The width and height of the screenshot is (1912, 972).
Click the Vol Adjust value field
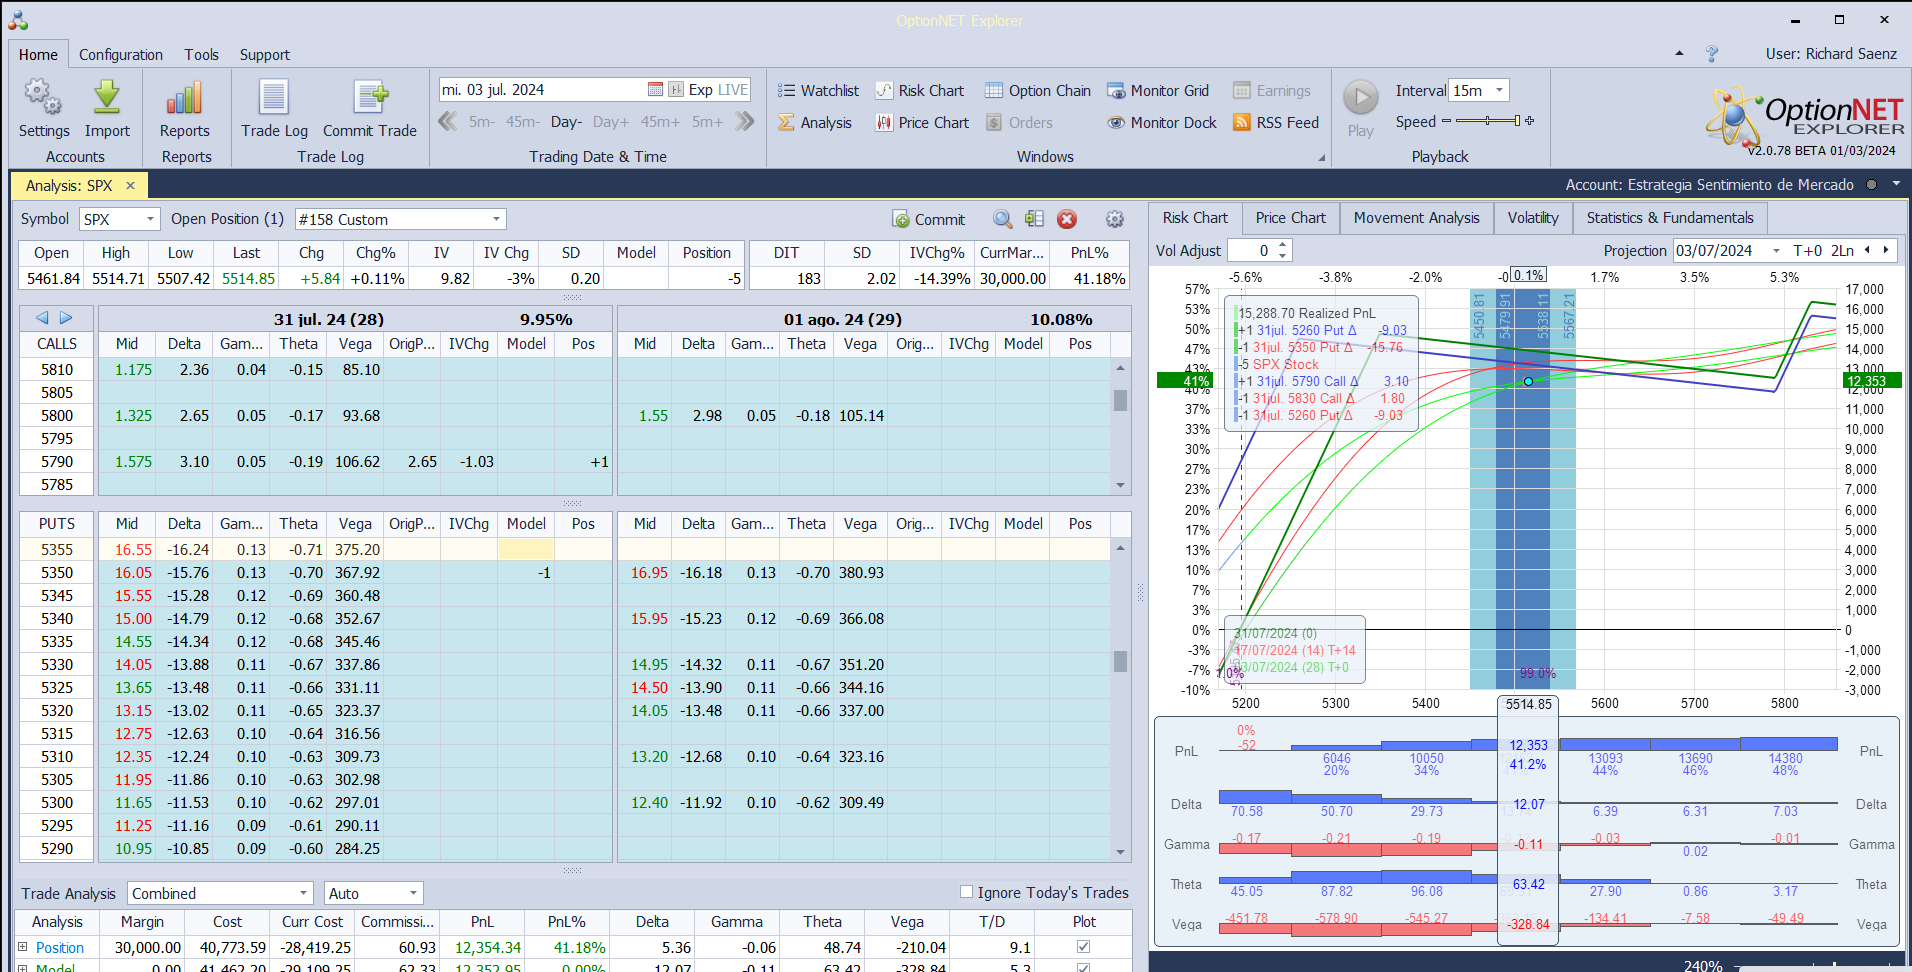[1252, 251]
